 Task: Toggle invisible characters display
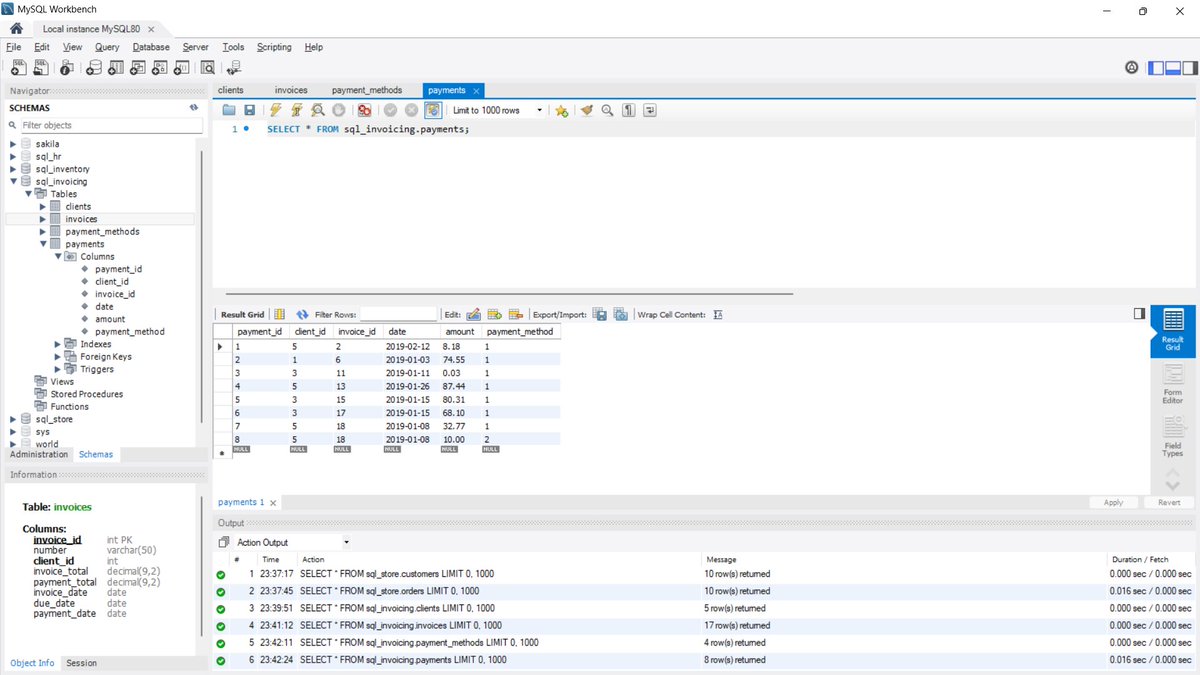(x=629, y=110)
